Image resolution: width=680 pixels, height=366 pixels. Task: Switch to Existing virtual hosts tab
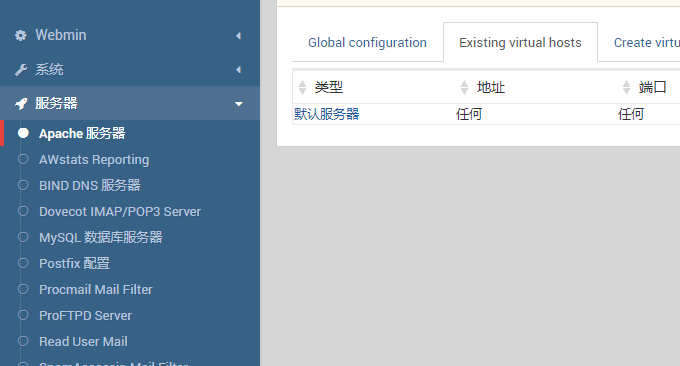(x=520, y=42)
